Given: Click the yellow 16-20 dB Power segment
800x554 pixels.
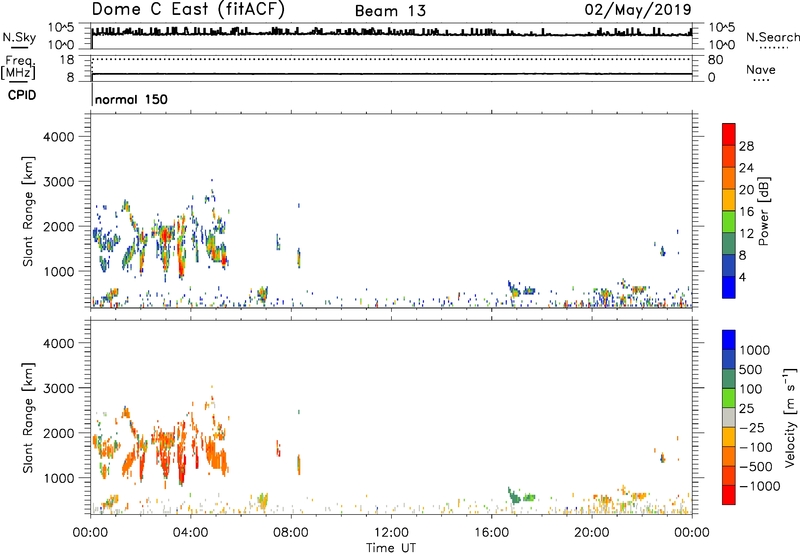Looking at the screenshot, I should [x=729, y=200].
